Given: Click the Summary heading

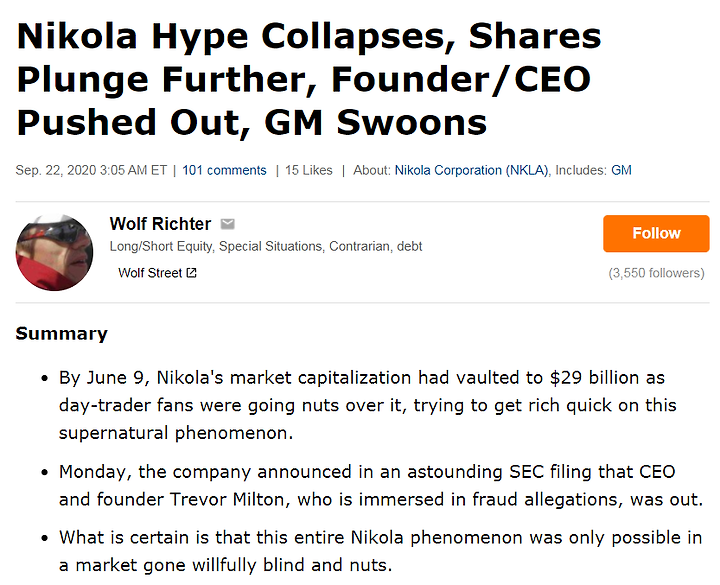Looking at the screenshot, I should (62, 333).
